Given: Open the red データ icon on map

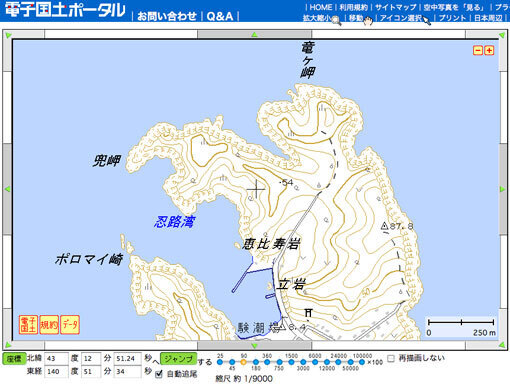Looking at the screenshot, I should coord(70,324).
